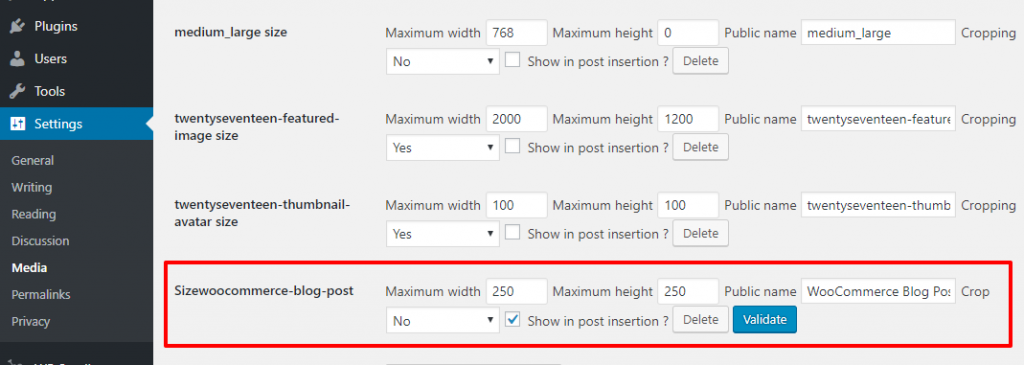Select the Maximum height field with 1200
The image size is (1024, 365).
point(688,119)
